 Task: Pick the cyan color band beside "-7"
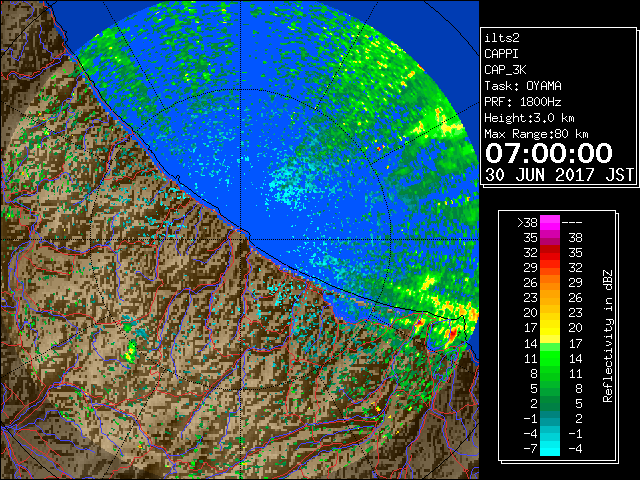(x=550, y=449)
